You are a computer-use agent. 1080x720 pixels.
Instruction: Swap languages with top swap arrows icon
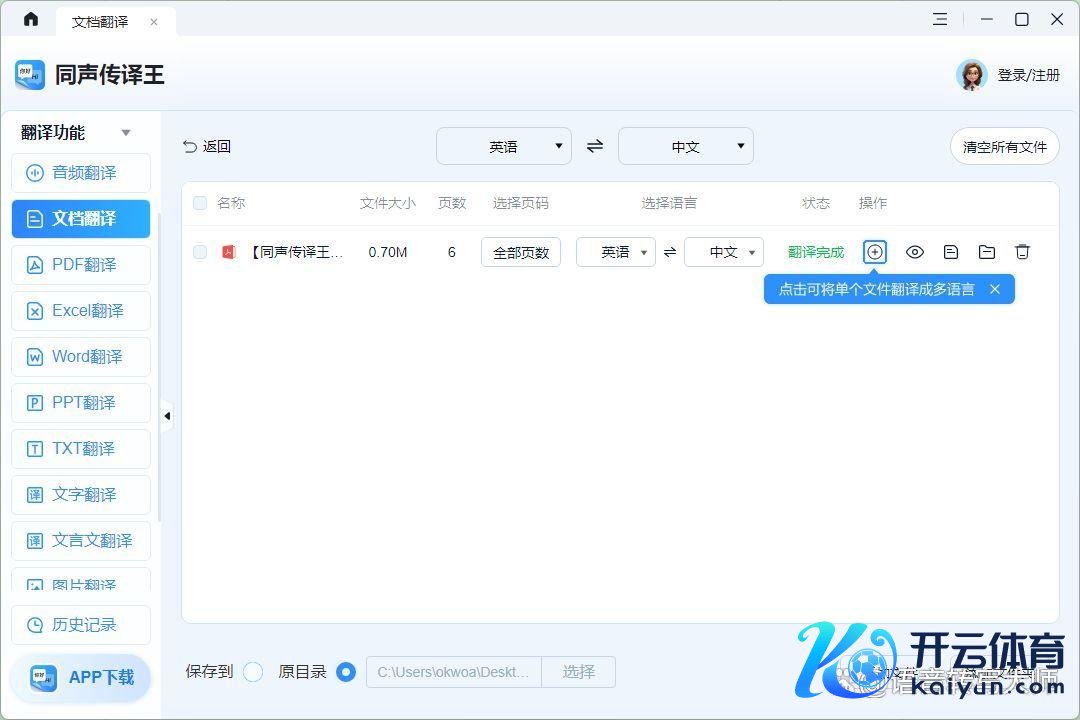(x=595, y=146)
